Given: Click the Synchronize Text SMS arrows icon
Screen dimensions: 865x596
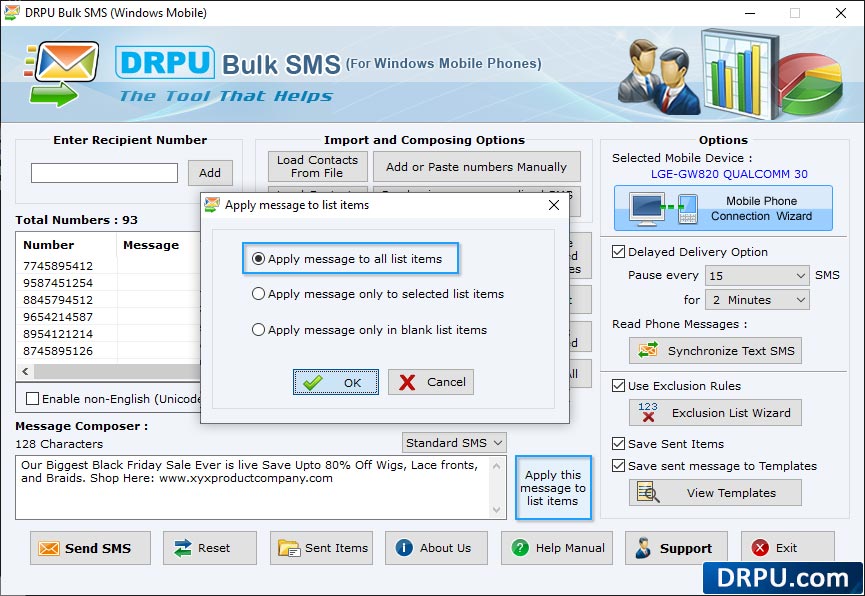Looking at the screenshot, I should 648,350.
